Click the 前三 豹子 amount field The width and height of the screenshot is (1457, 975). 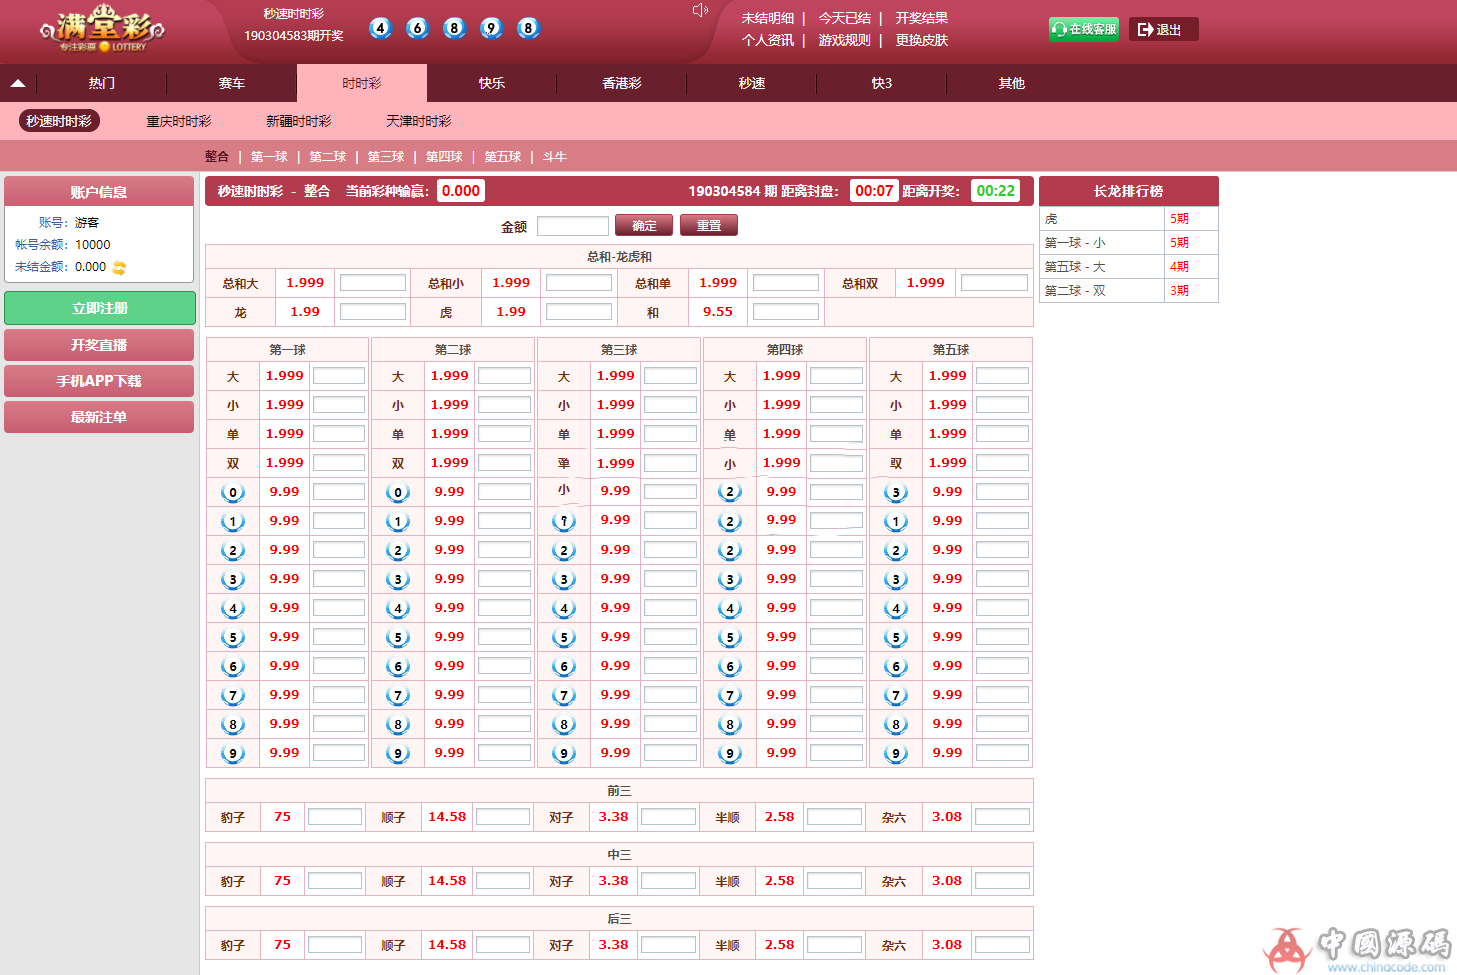pos(335,817)
